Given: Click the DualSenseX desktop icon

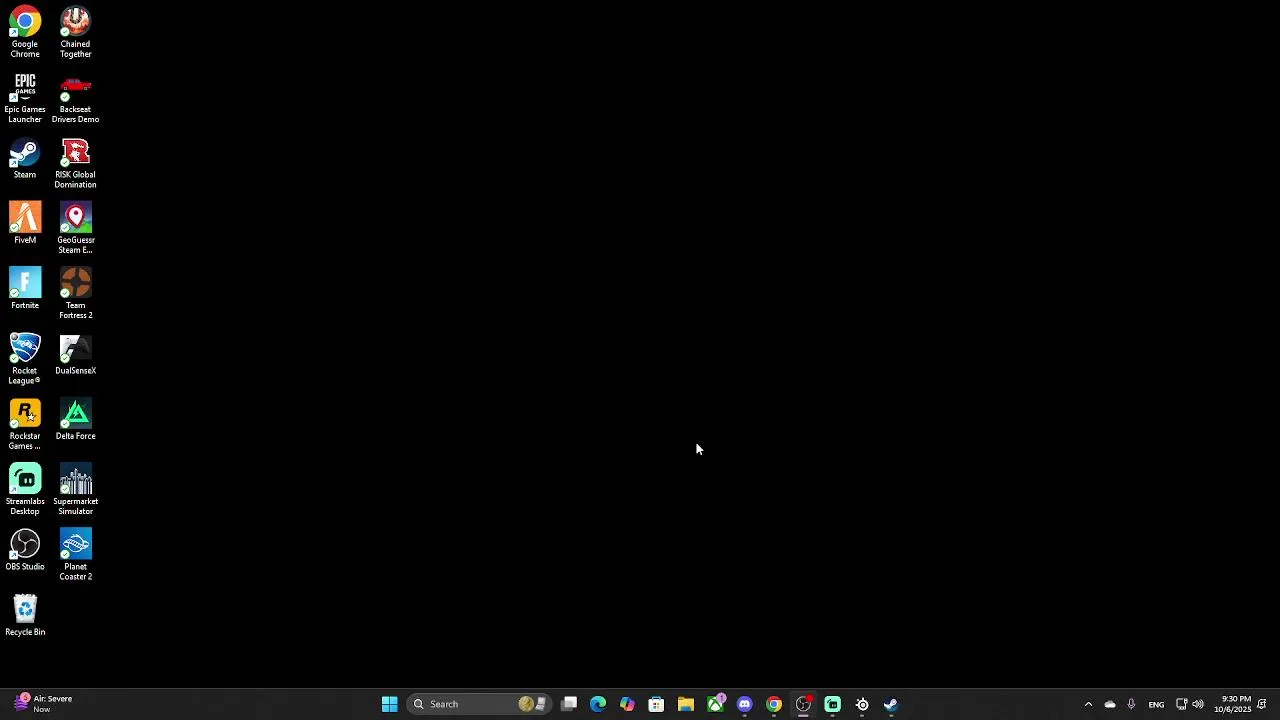Looking at the screenshot, I should click(75, 355).
